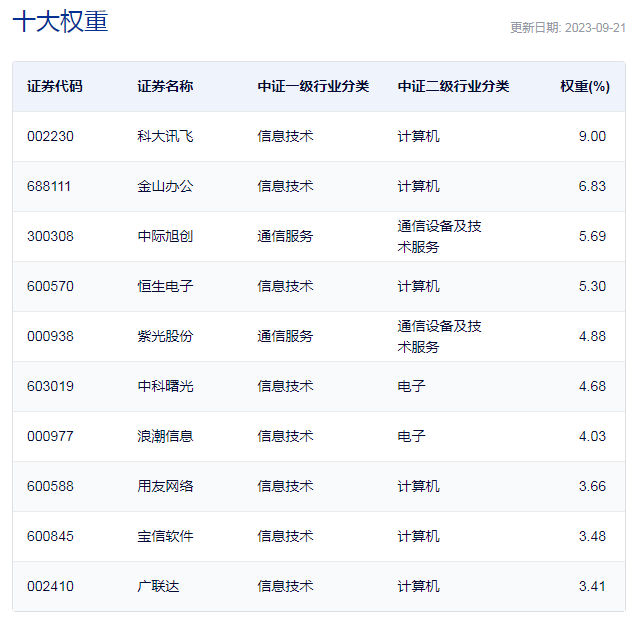This screenshot has width=635, height=627.
Task: Click the stock name 恒生电子
Action: 165,286
